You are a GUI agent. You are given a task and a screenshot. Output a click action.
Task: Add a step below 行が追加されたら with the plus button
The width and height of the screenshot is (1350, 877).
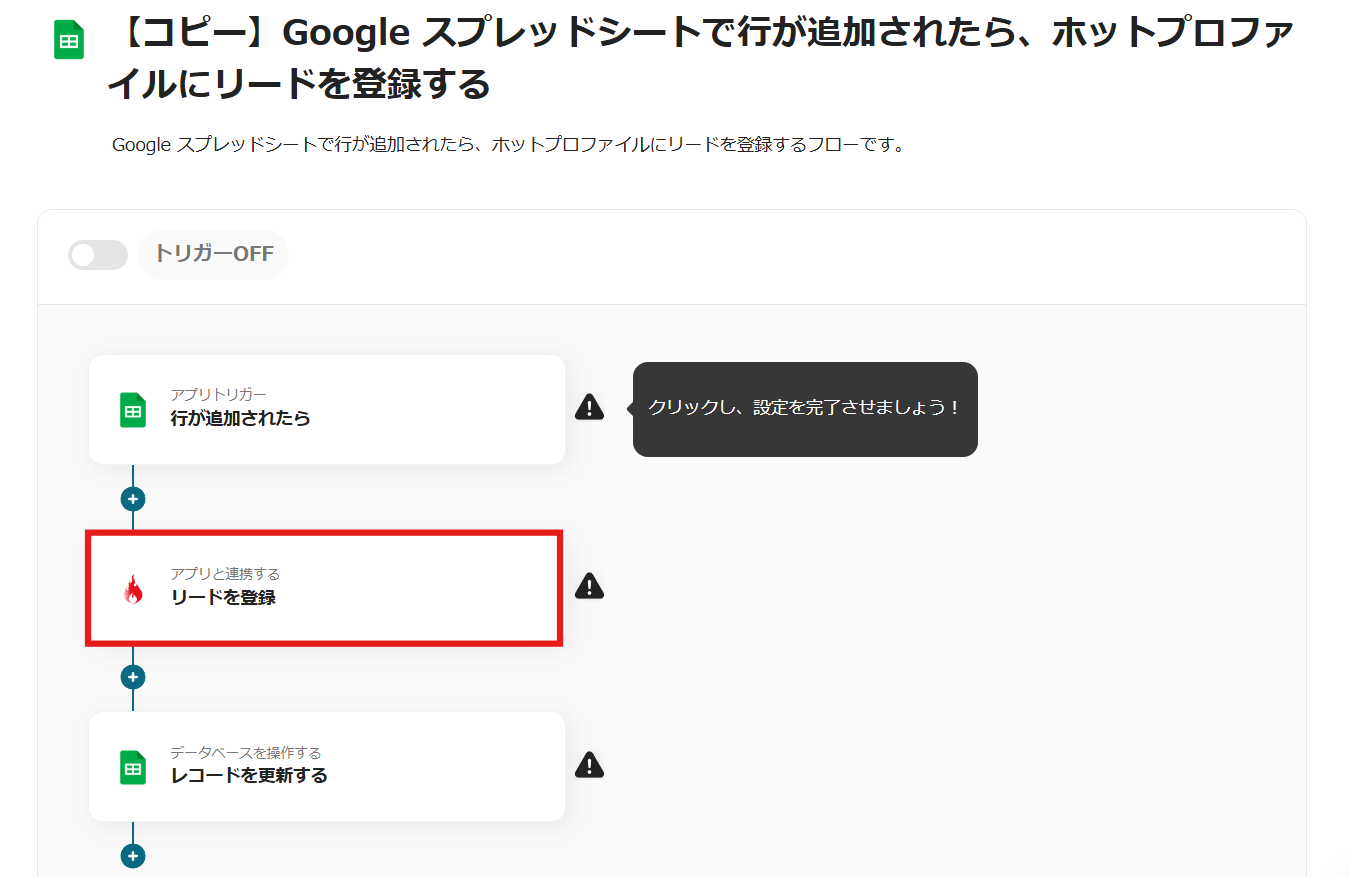133,499
